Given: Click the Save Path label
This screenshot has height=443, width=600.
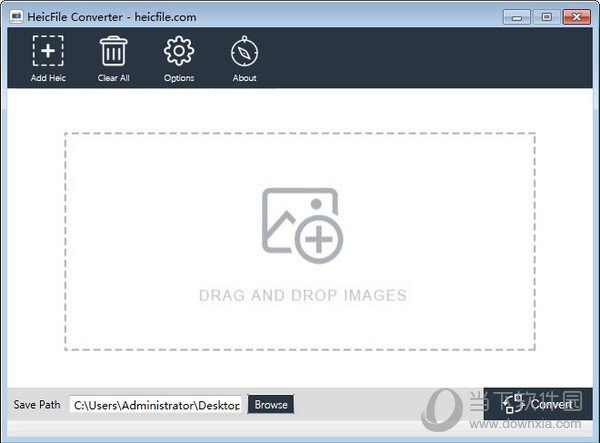Looking at the screenshot, I should (x=37, y=405).
